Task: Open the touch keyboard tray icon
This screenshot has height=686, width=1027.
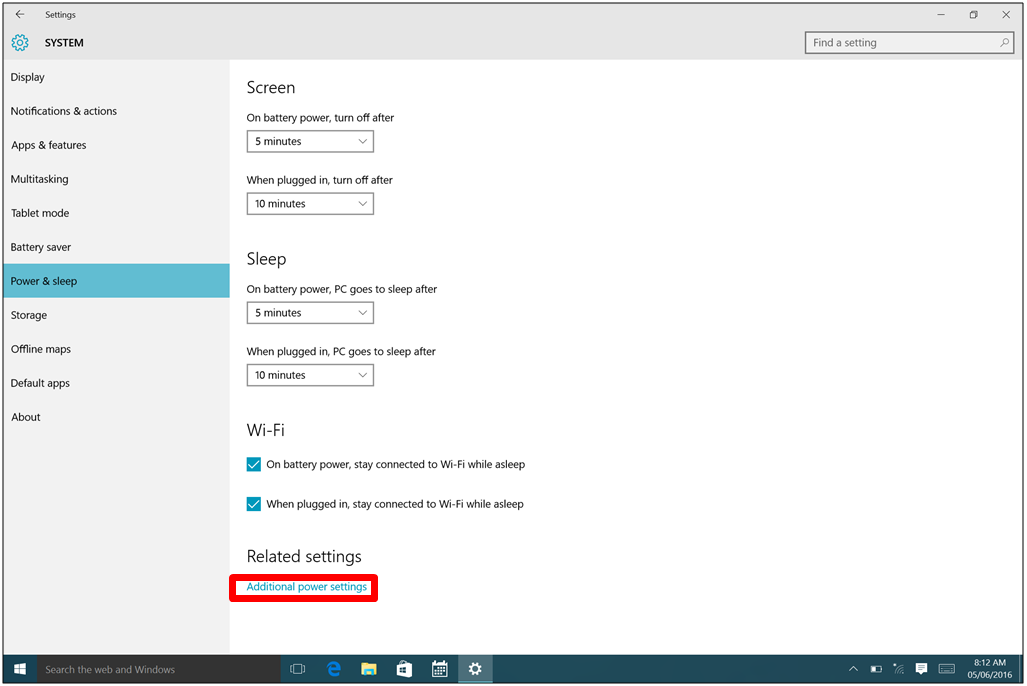Action: 947,669
